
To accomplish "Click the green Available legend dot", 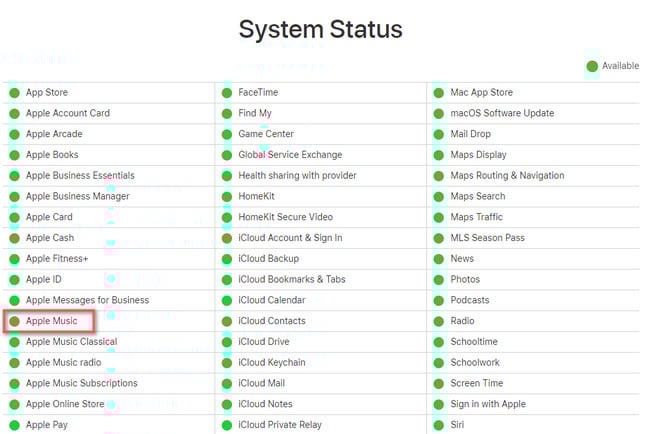I will pyautogui.click(x=592, y=66).
